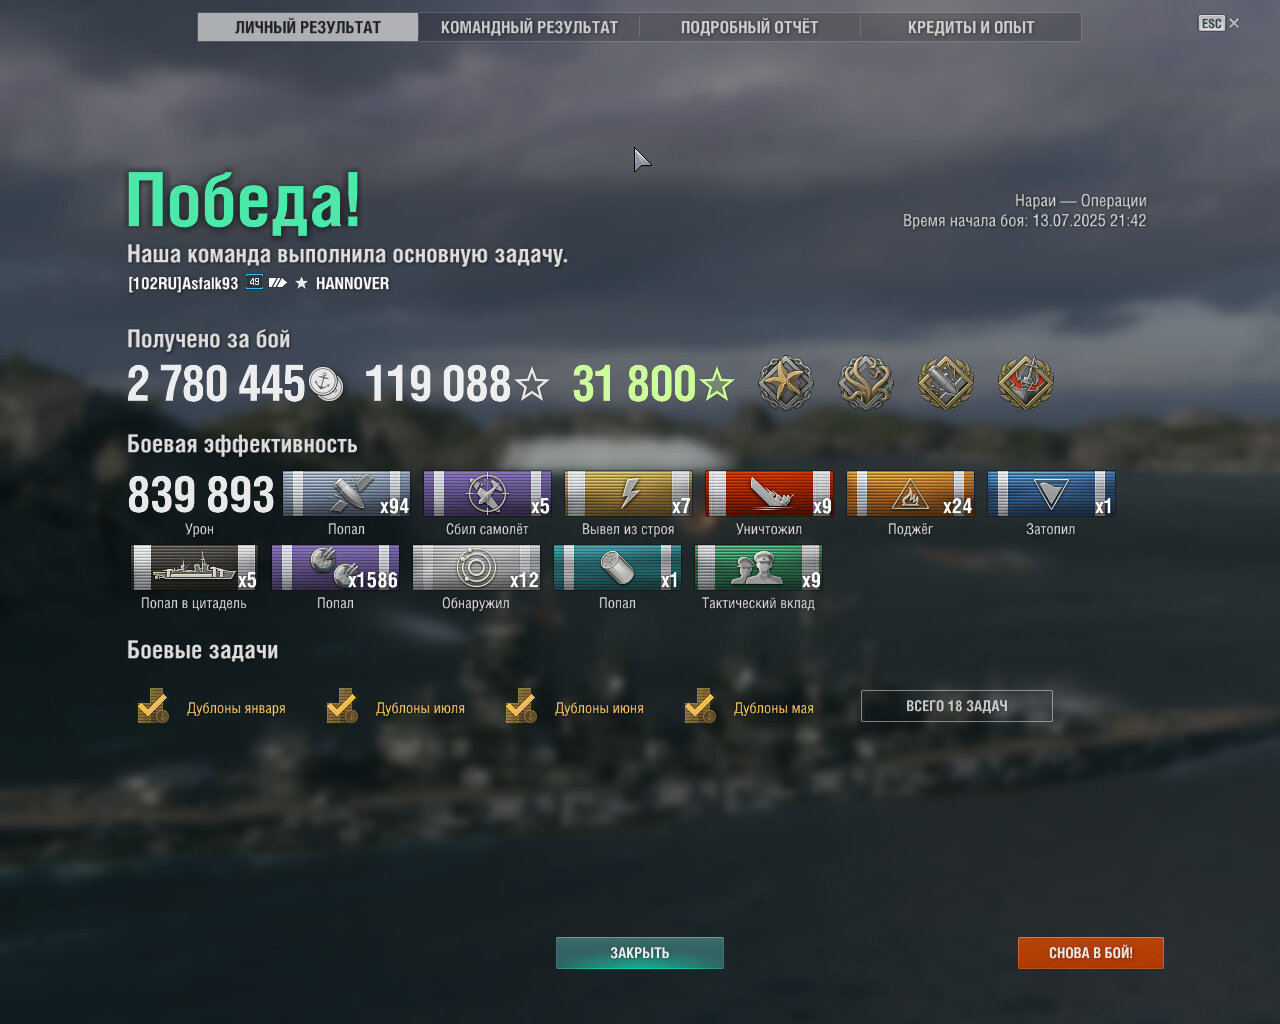The width and height of the screenshot is (1280, 1024).
Task: Click the kraken tentacle achievement medal
Action: point(866,383)
